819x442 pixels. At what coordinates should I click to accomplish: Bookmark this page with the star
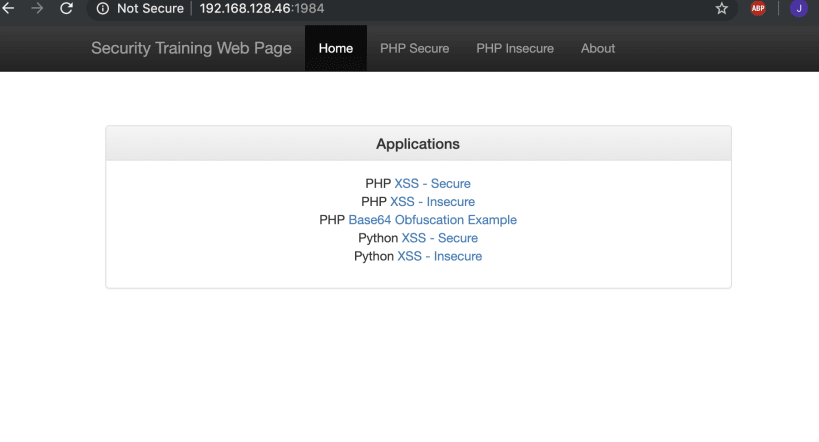tap(722, 8)
